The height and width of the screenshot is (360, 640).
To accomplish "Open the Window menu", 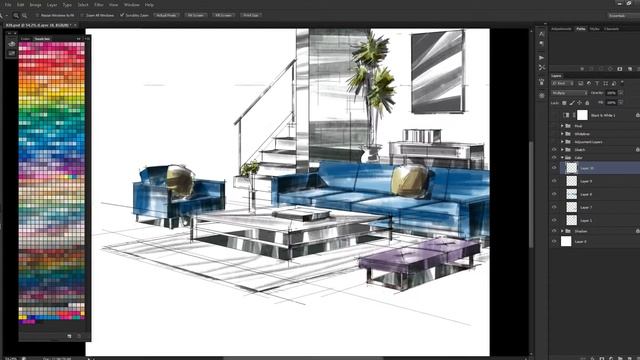I will [x=131, y=5].
